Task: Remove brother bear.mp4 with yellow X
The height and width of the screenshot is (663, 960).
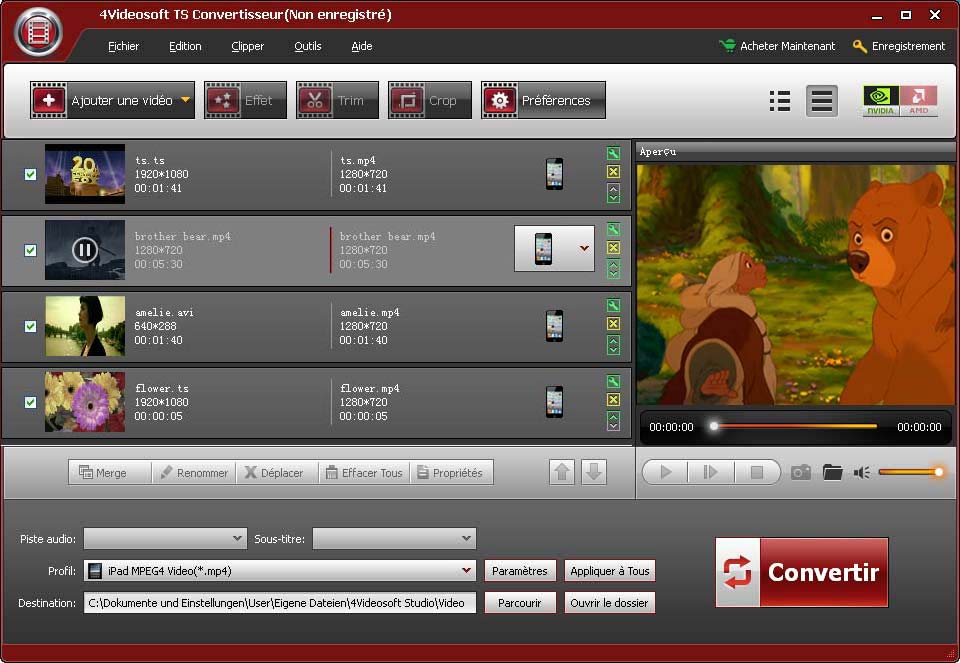Action: [x=613, y=248]
